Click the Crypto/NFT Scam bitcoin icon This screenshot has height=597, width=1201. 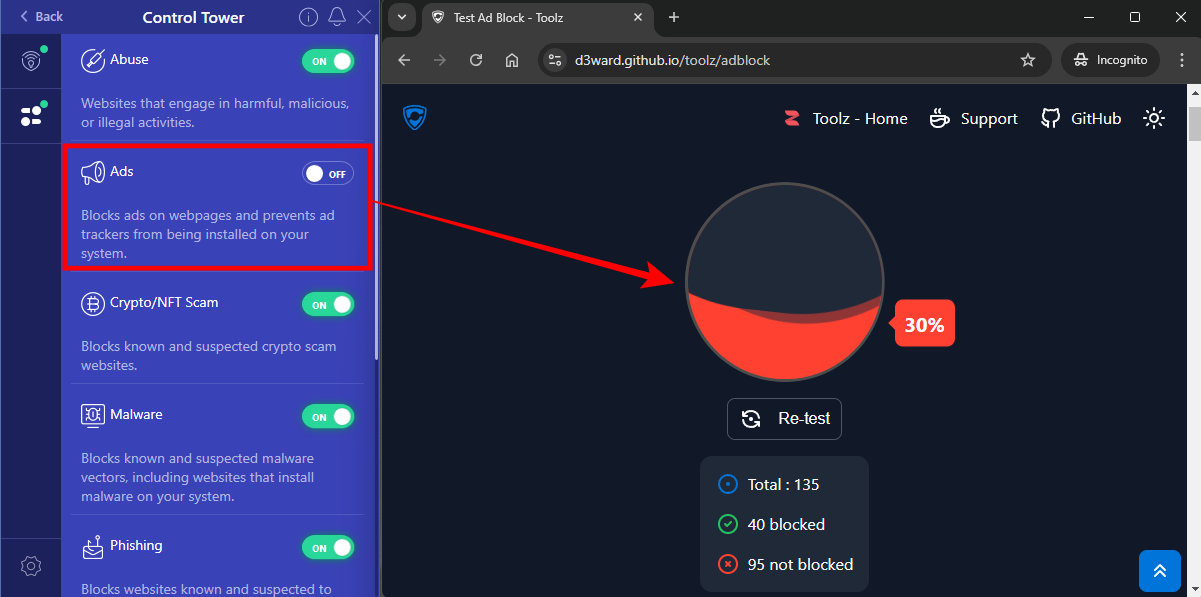[93, 303]
